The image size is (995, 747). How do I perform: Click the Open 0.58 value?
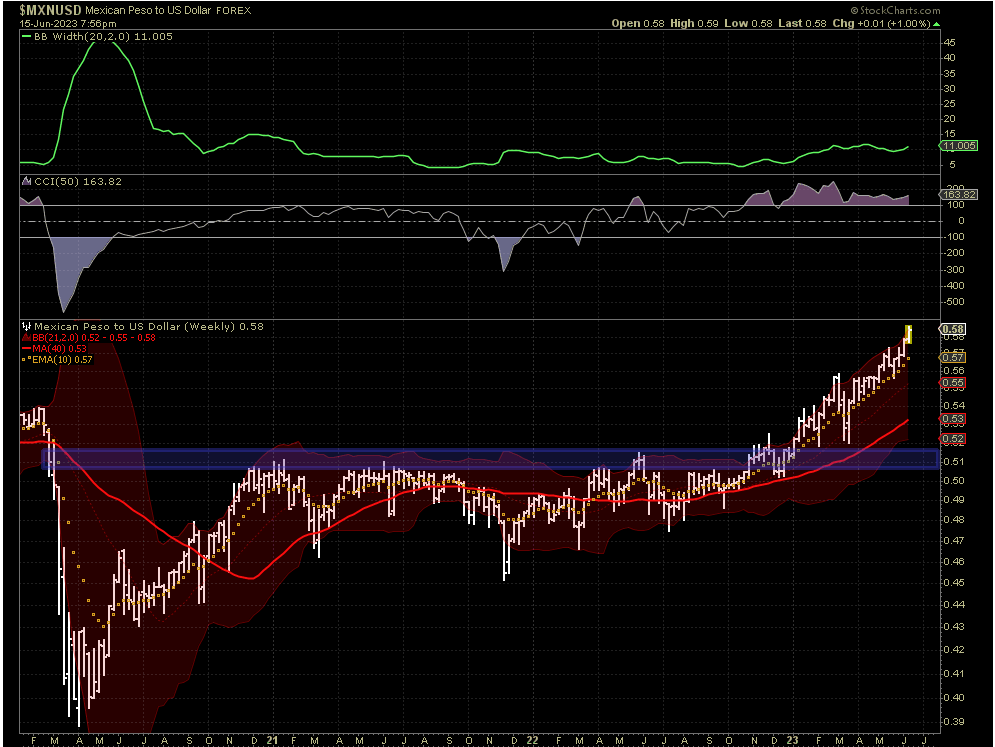pos(638,23)
